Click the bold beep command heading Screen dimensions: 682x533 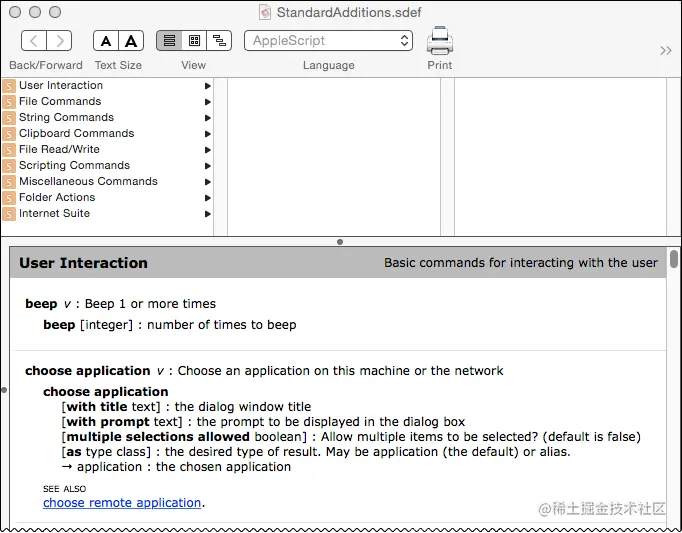tap(41, 304)
